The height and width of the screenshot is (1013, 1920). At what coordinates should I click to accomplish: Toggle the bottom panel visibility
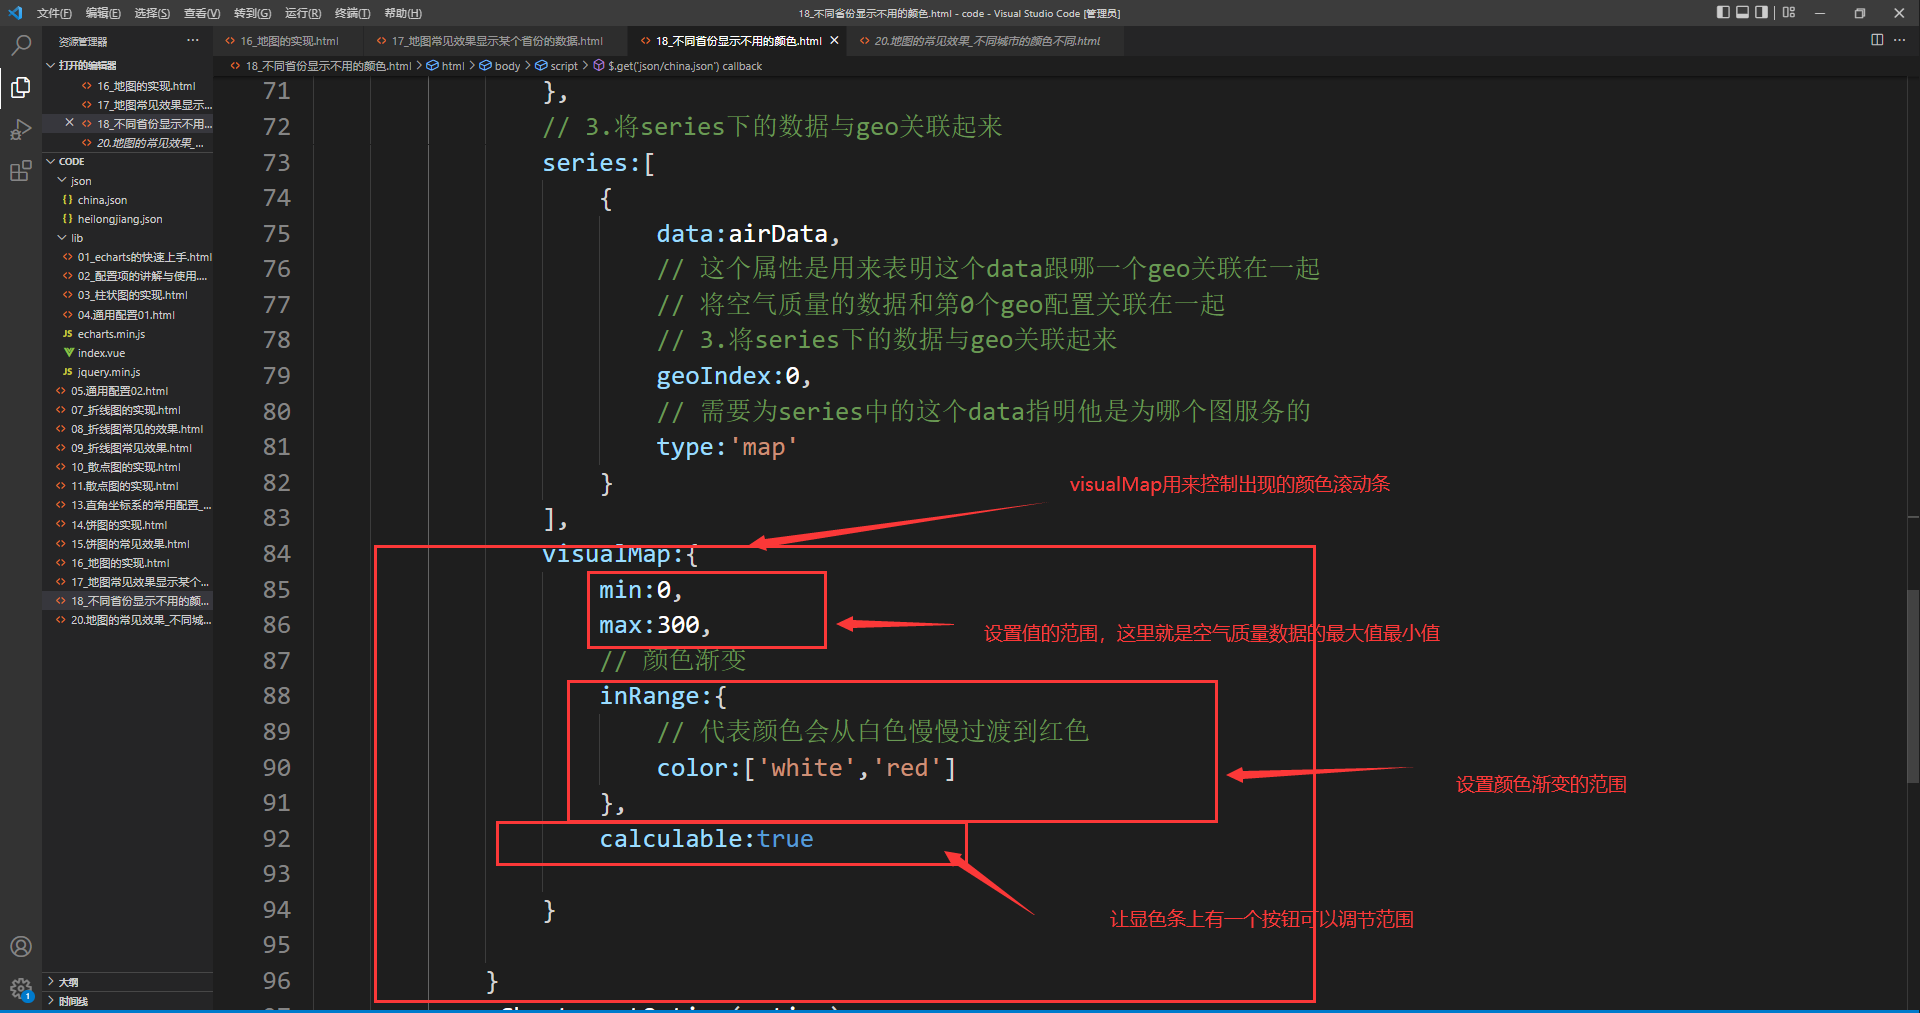click(x=1742, y=13)
